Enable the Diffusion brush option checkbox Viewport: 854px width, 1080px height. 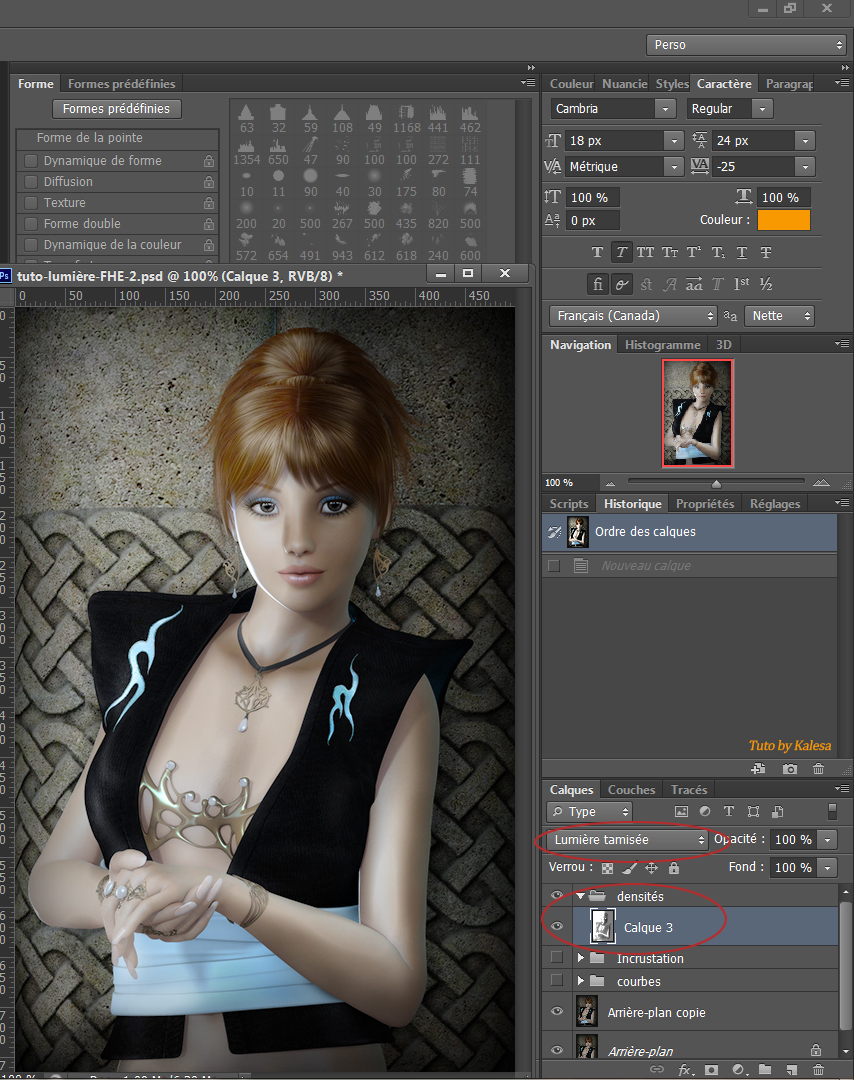click(31, 182)
